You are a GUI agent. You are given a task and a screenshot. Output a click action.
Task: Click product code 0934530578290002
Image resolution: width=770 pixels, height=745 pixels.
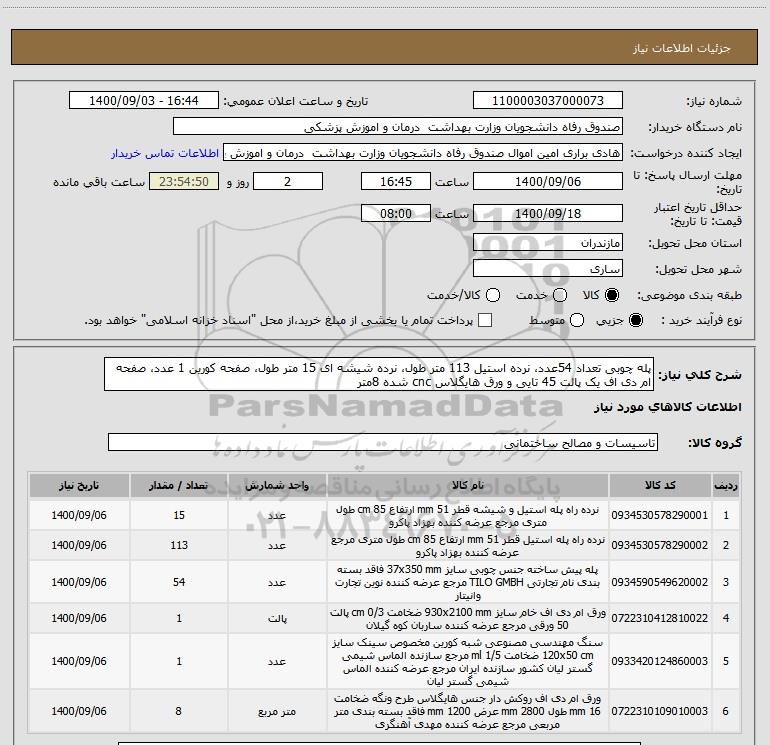pyautogui.click(x=660, y=545)
